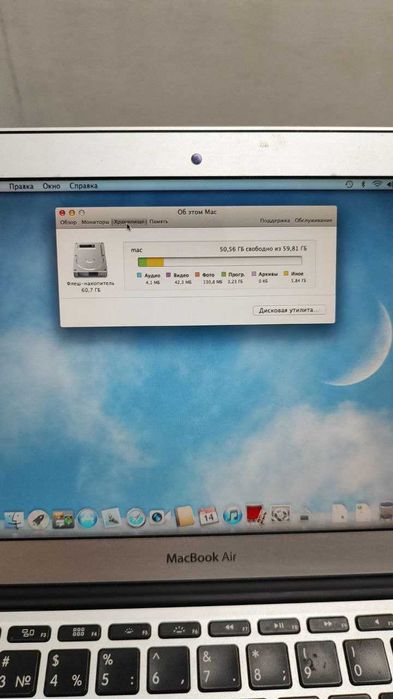This screenshot has height=699, width=393.
Task: Zoom the Об этом Mac window
Action: click(x=81, y=213)
